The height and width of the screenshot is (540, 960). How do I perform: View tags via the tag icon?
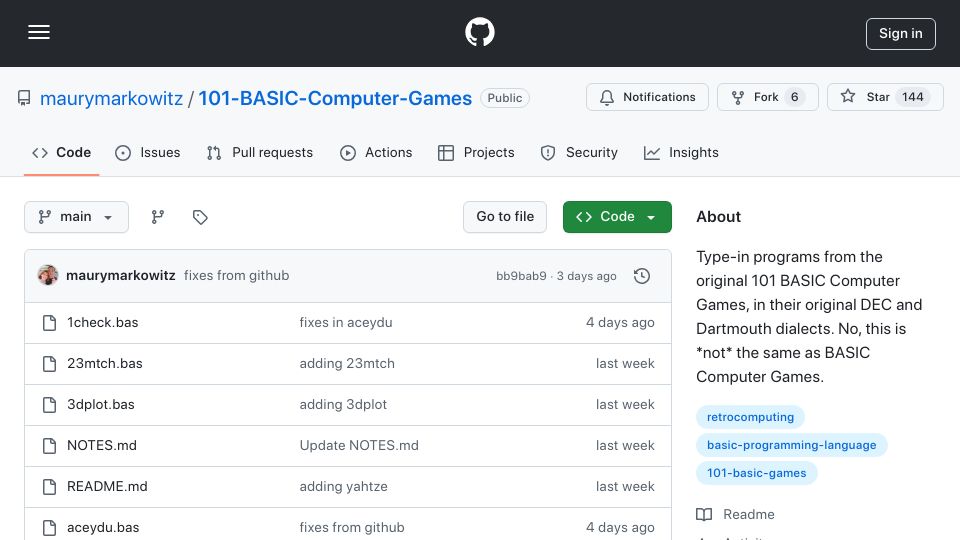click(x=200, y=217)
